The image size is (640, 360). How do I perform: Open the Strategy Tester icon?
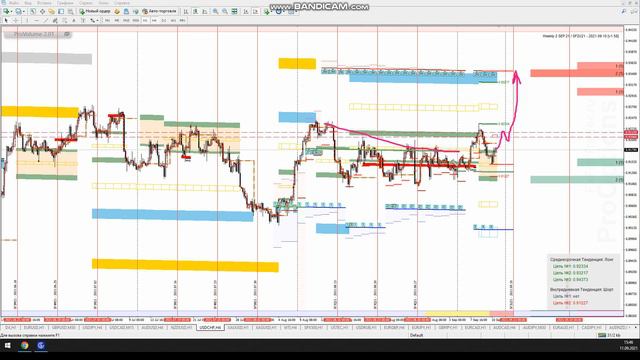71,11
